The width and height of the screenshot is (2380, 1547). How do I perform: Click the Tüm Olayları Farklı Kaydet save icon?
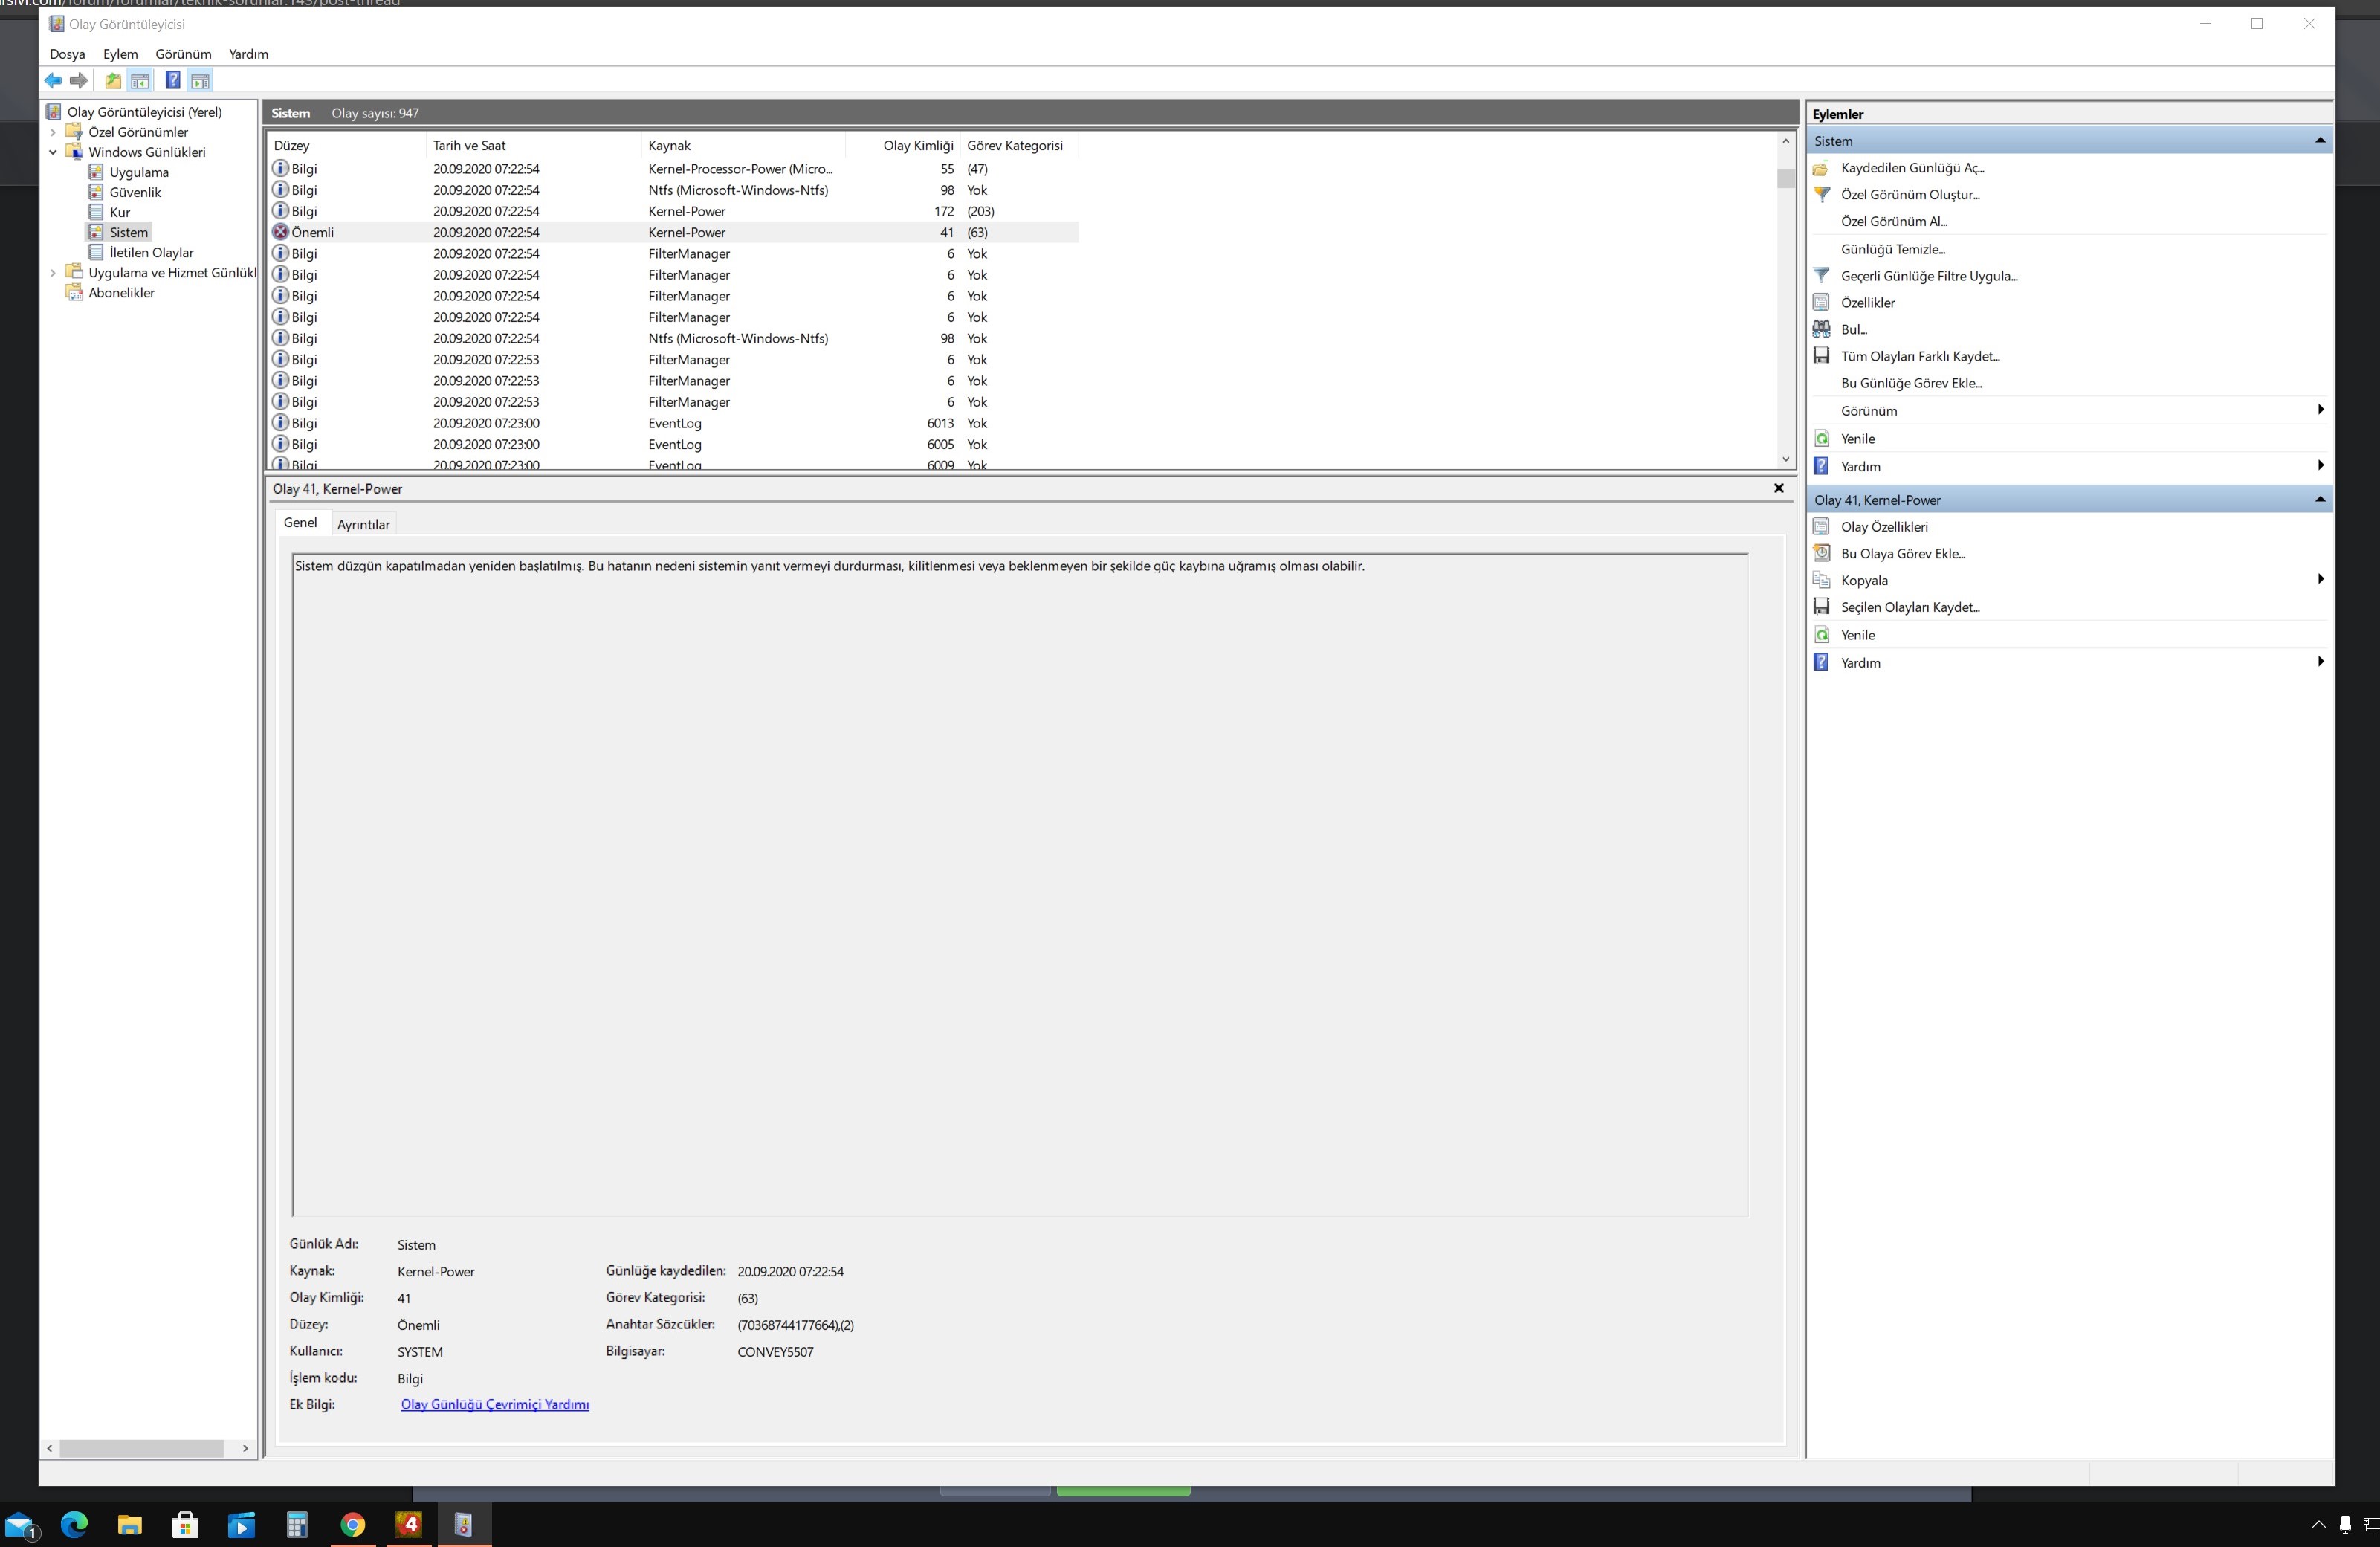pos(1822,356)
